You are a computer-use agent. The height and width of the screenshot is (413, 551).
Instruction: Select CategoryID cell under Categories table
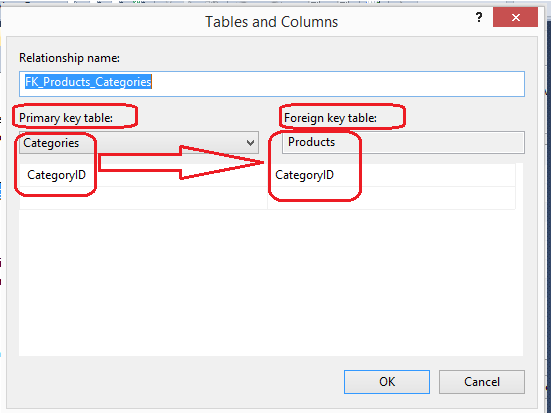pos(143,175)
